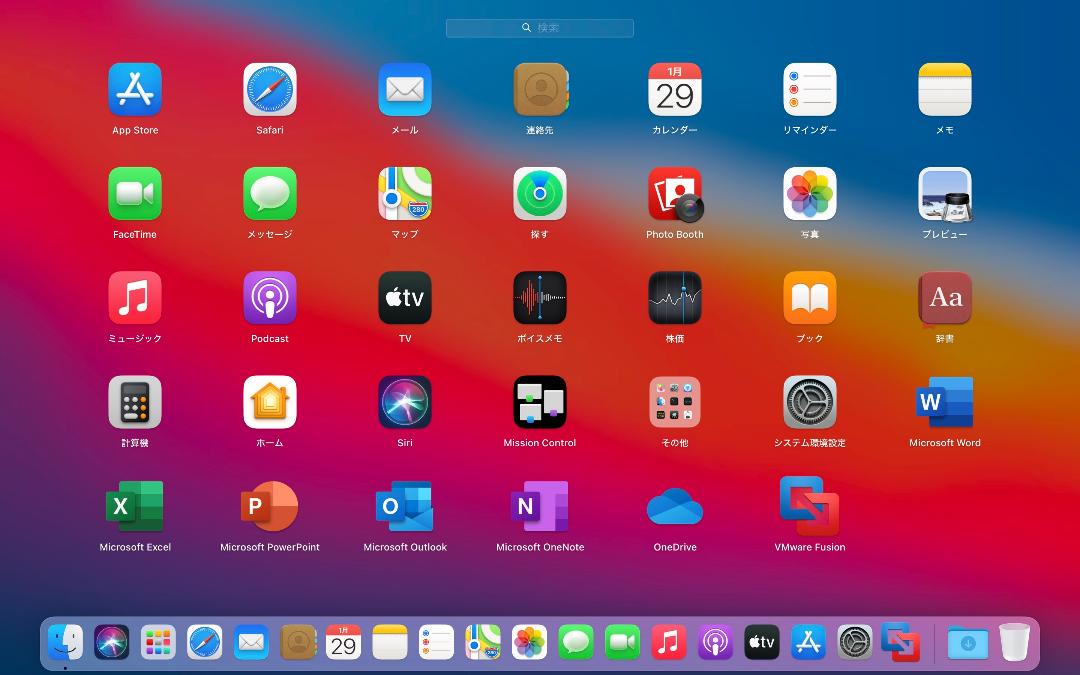Open the ホーム app
Viewport: 1080px width, 675px height.
(270, 402)
